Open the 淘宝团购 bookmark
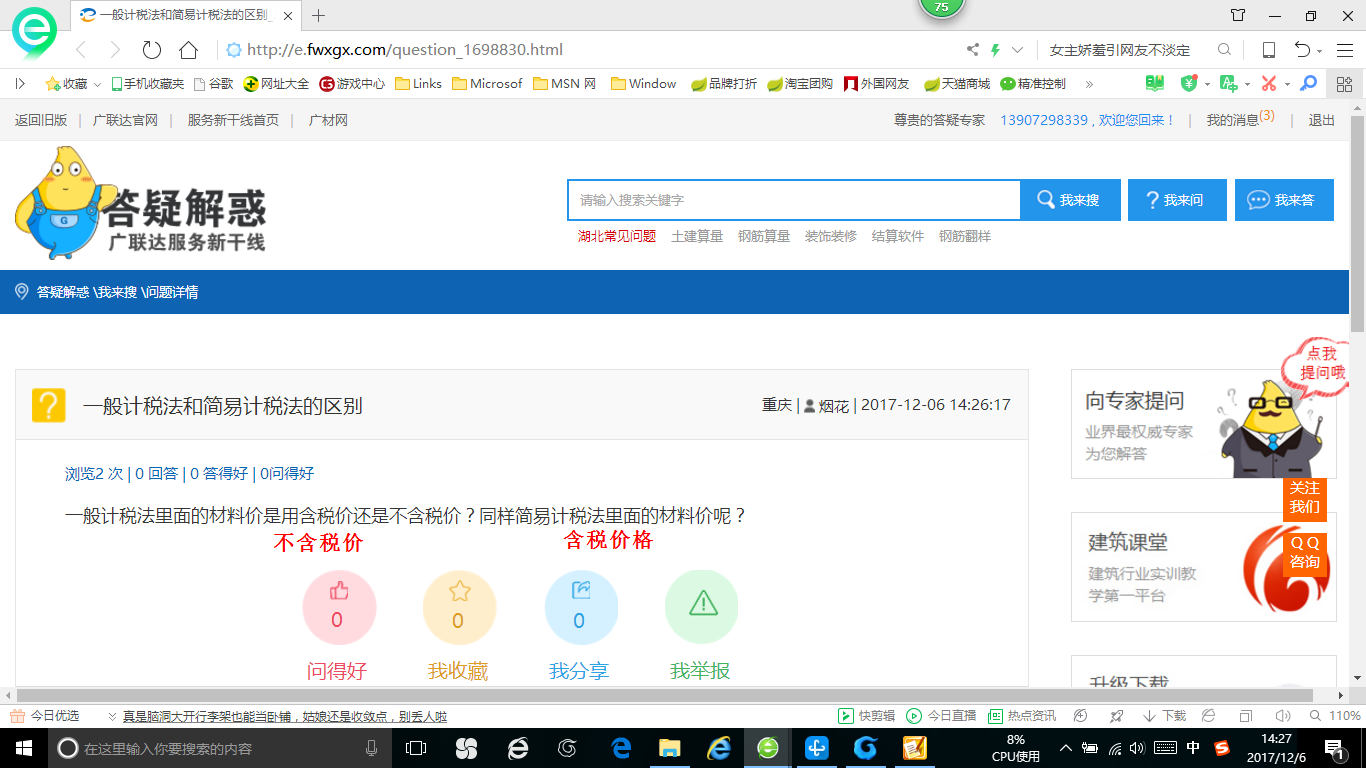Viewport: 1366px width, 768px height. click(800, 84)
